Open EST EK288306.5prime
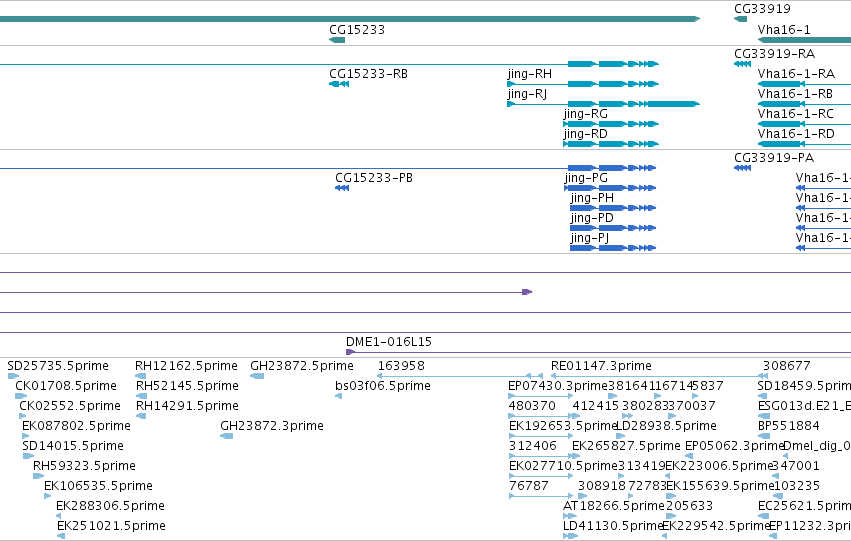The image size is (851, 541). tap(111, 506)
